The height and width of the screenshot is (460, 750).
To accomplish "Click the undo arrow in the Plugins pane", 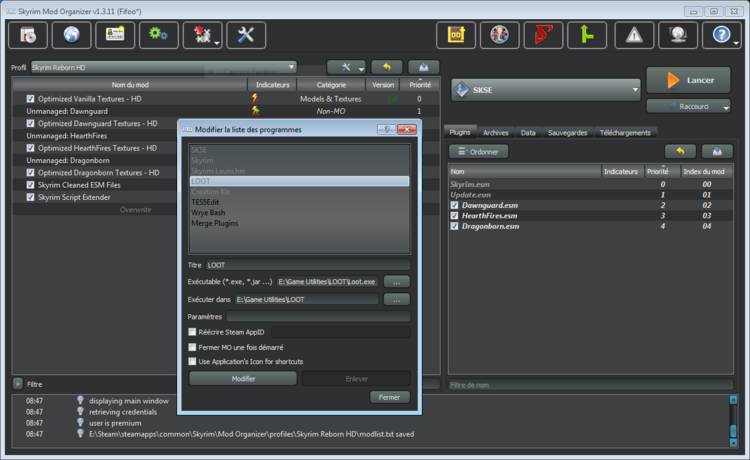I will click(x=680, y=152).
